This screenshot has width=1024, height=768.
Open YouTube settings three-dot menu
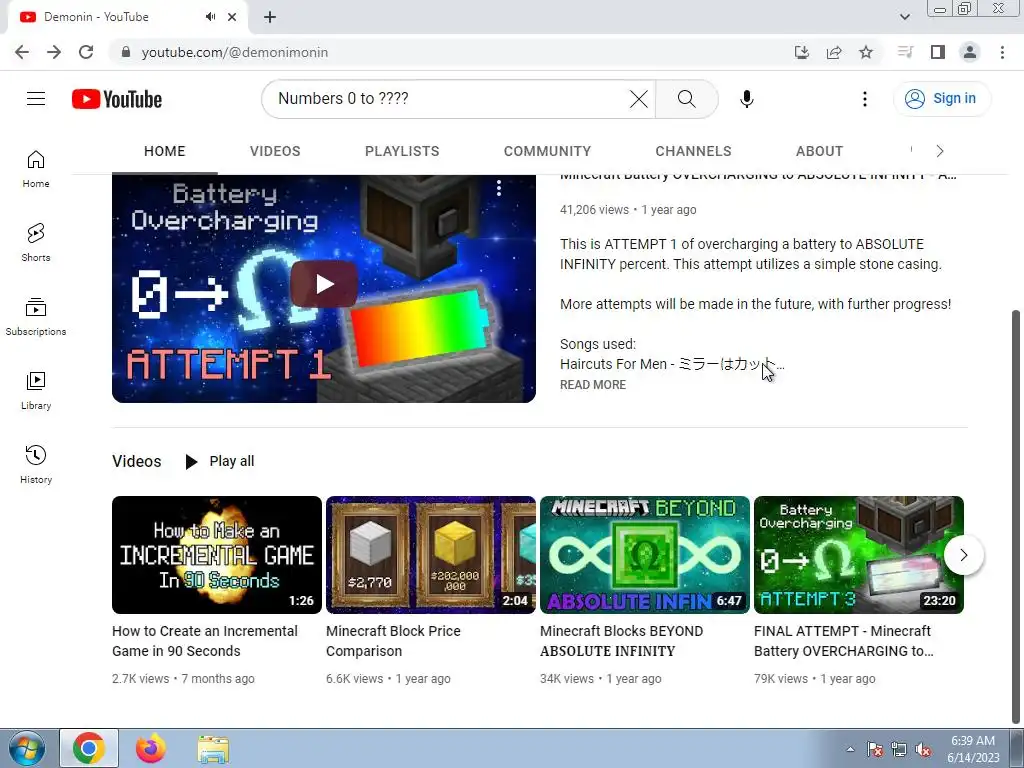tap(865, 99)
